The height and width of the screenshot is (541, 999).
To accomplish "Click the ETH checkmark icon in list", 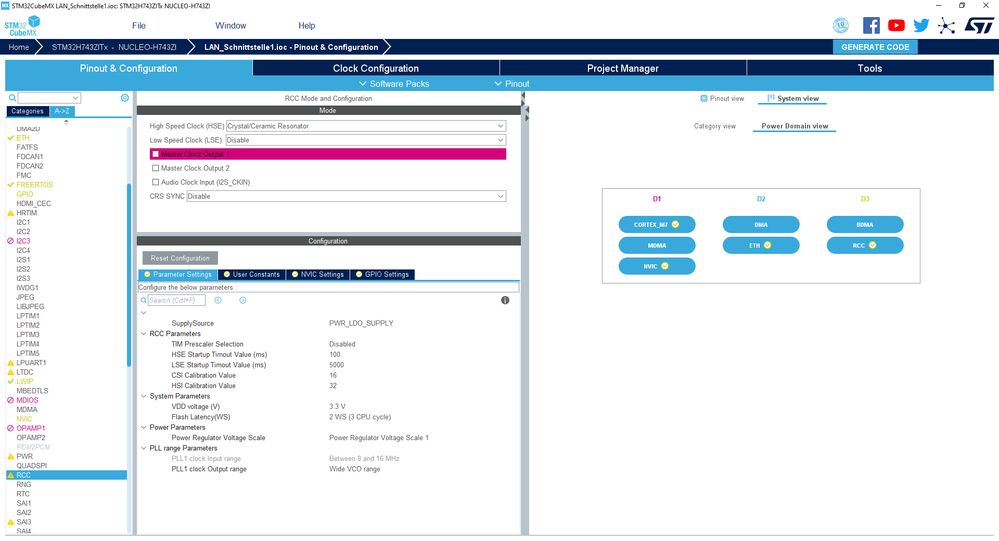I will [x=10, y=138].
